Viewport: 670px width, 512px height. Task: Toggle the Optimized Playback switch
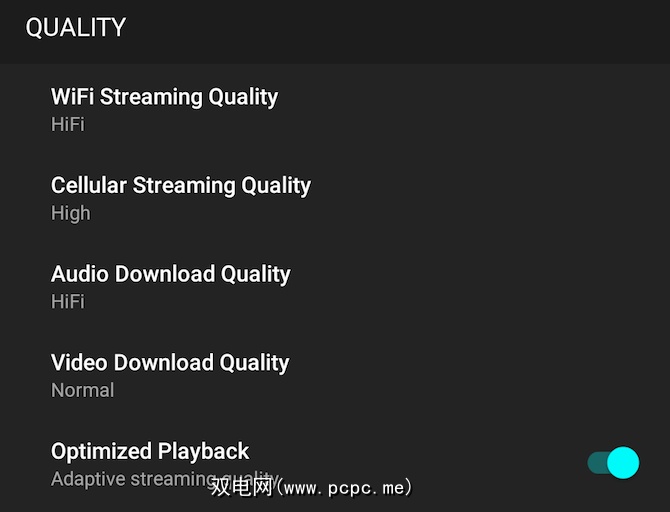[613, 462]
